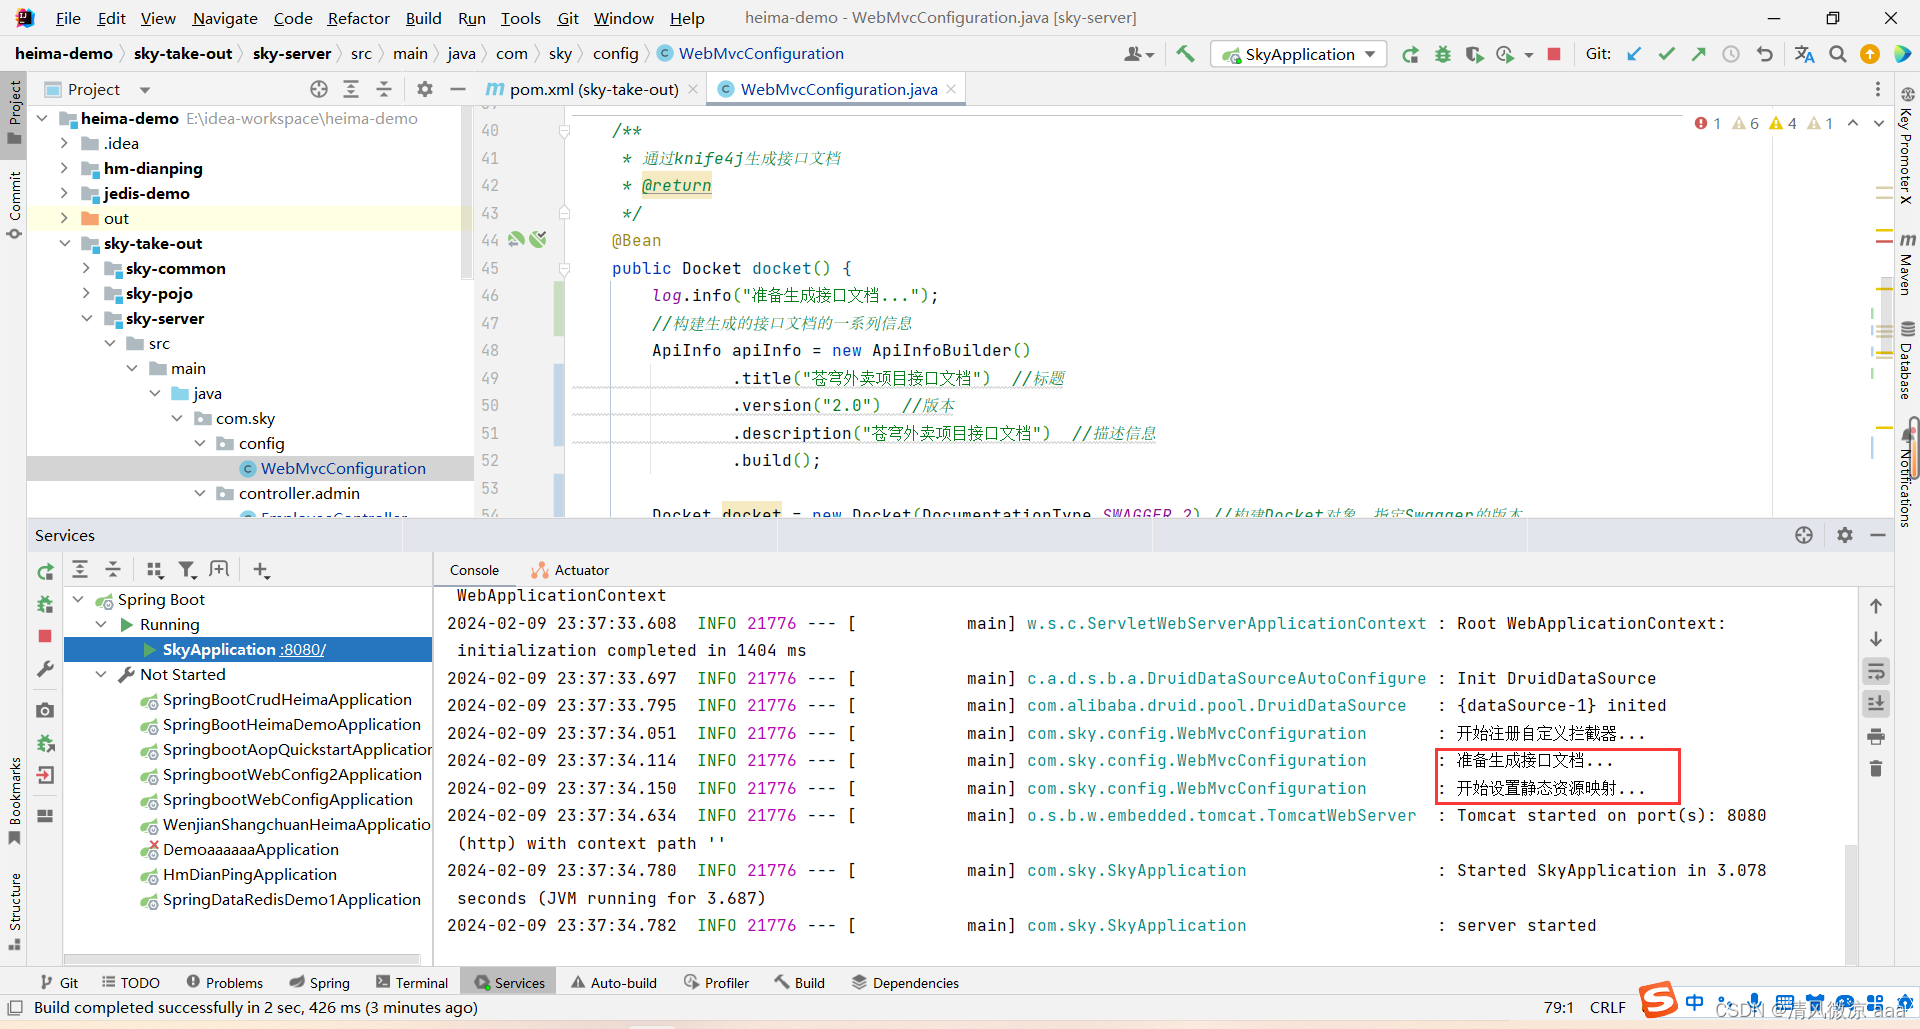Viewport: 1920px width, 1029px height.
Task: Open Project panel settings gear
Action: (425, 89)
